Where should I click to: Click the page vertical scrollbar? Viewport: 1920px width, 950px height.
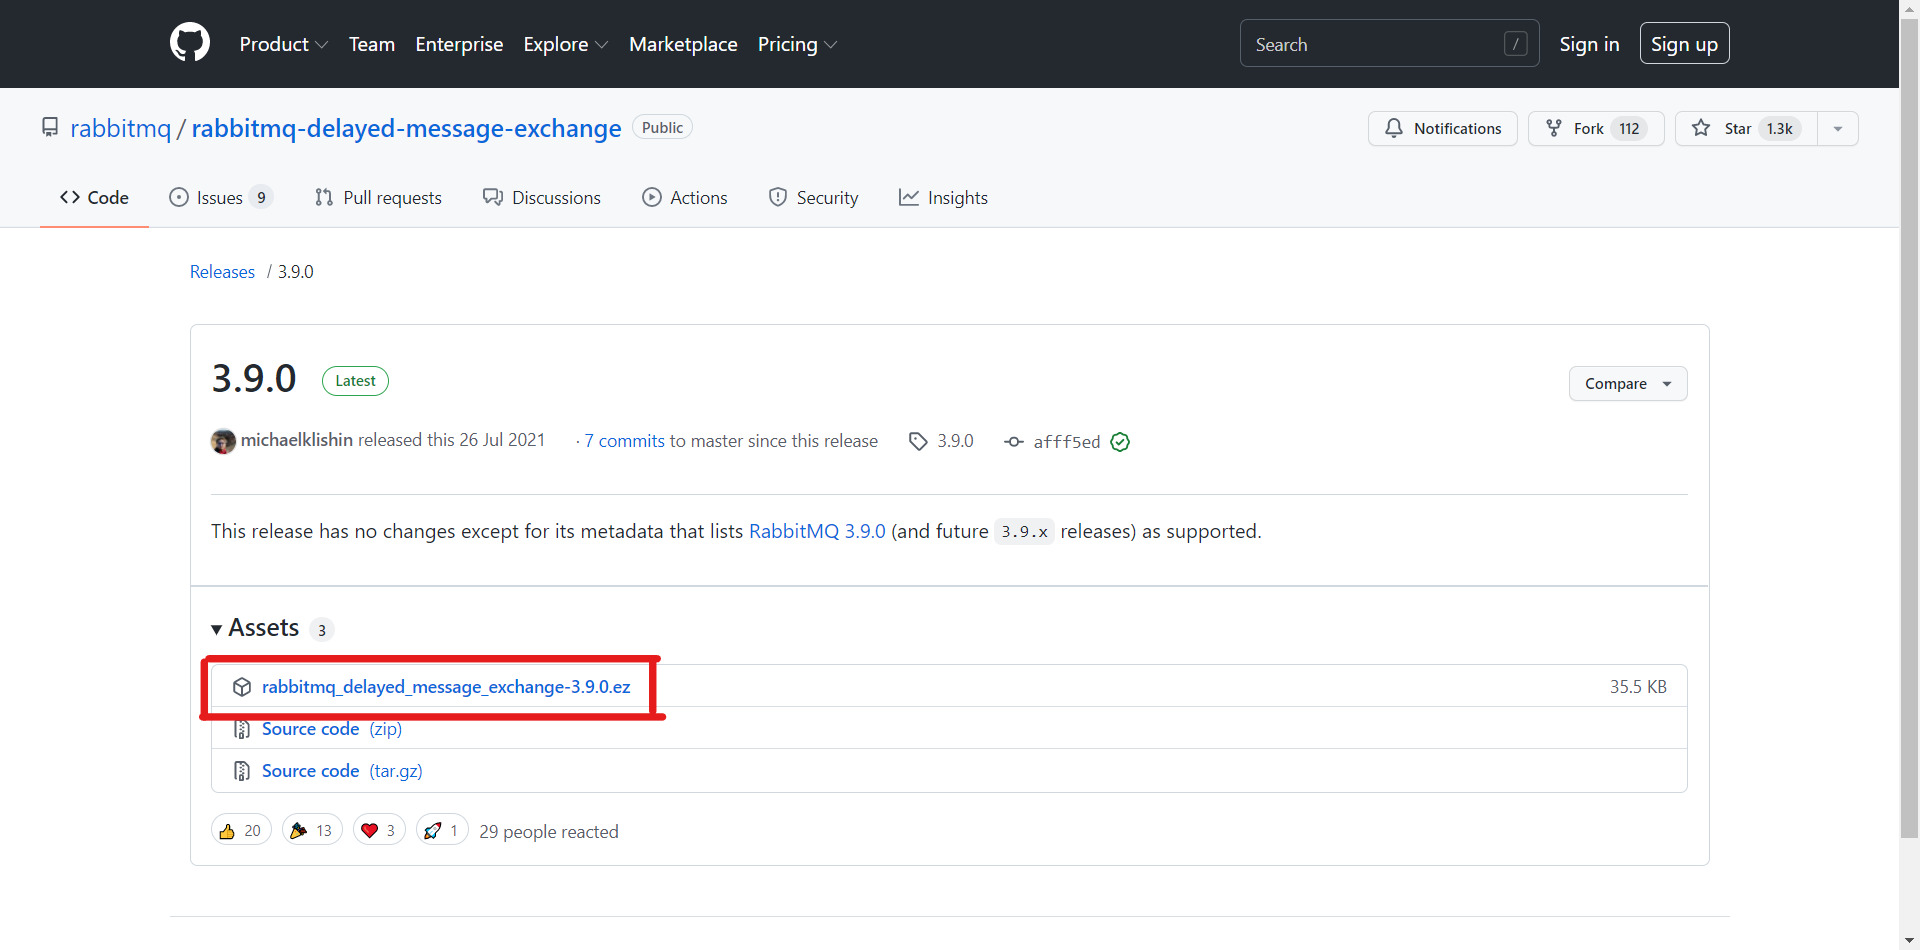coord(1909,428)
